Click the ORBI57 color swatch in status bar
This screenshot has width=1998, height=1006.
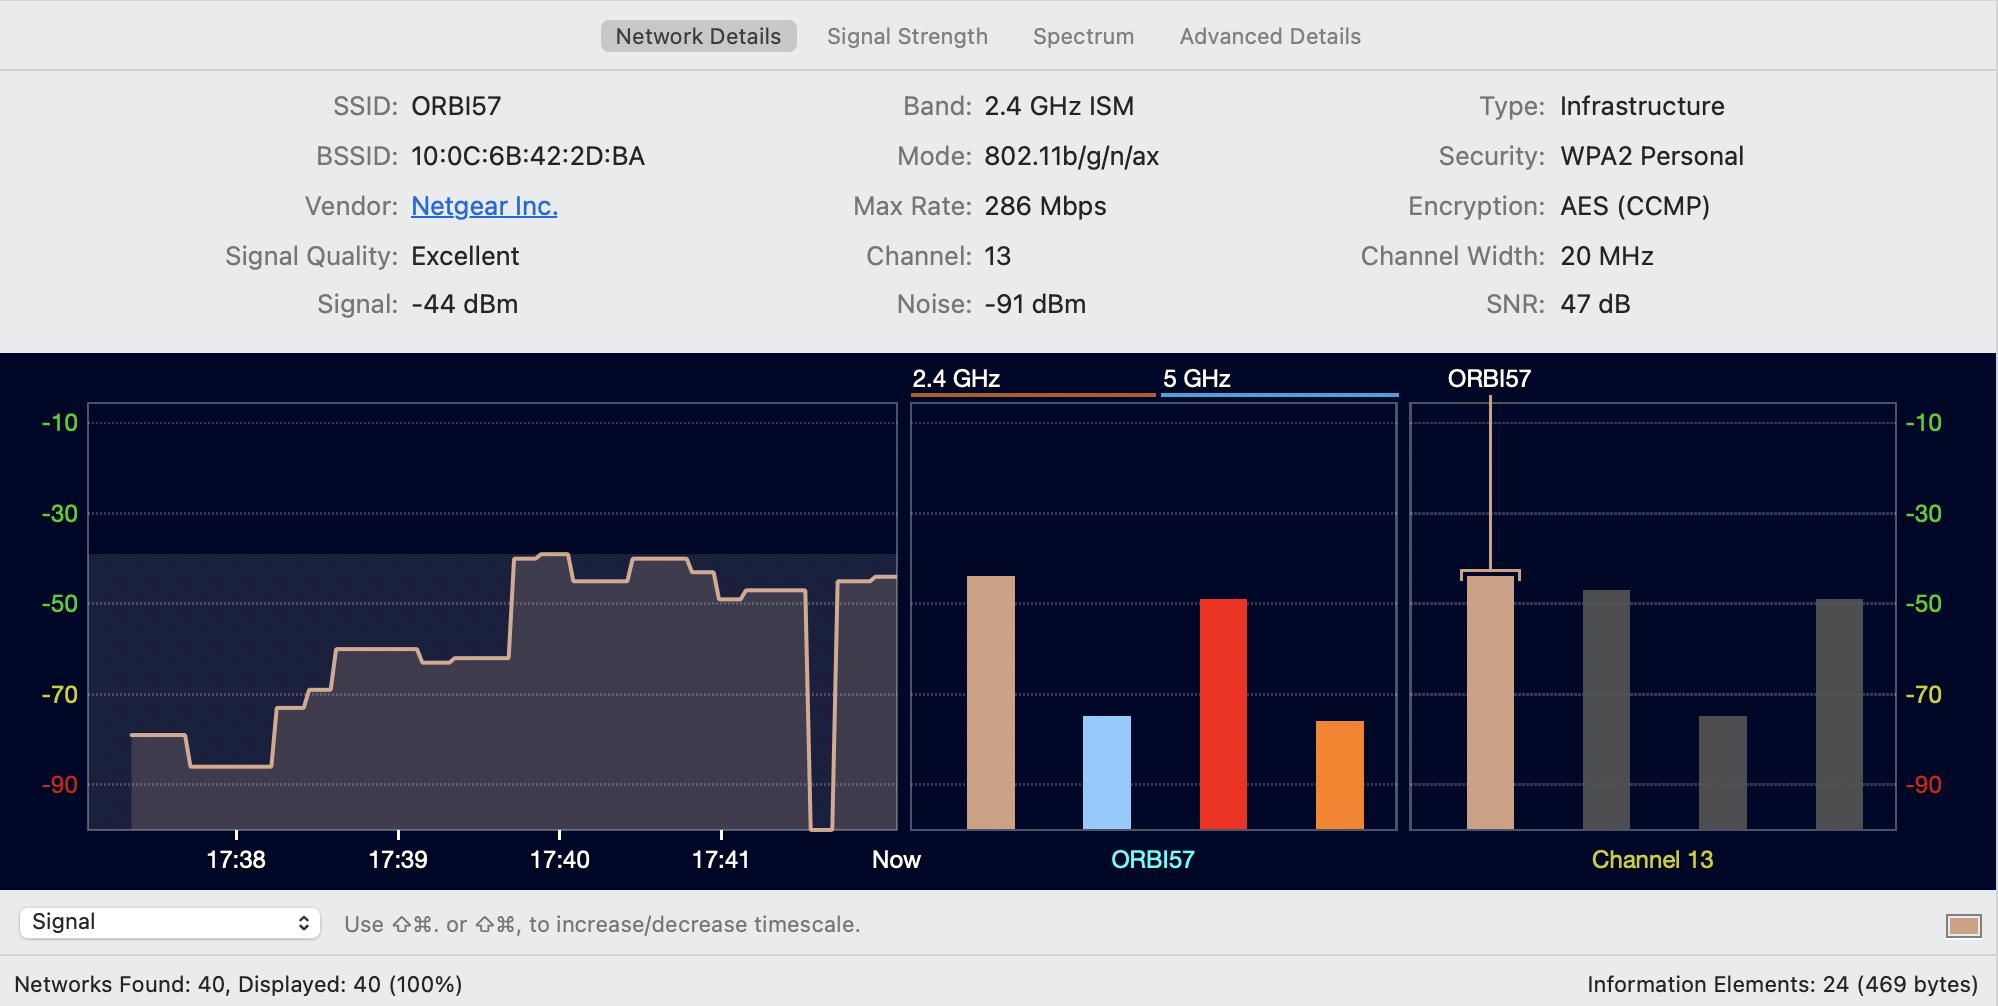pyautogui.click(x=1966, y=926)
